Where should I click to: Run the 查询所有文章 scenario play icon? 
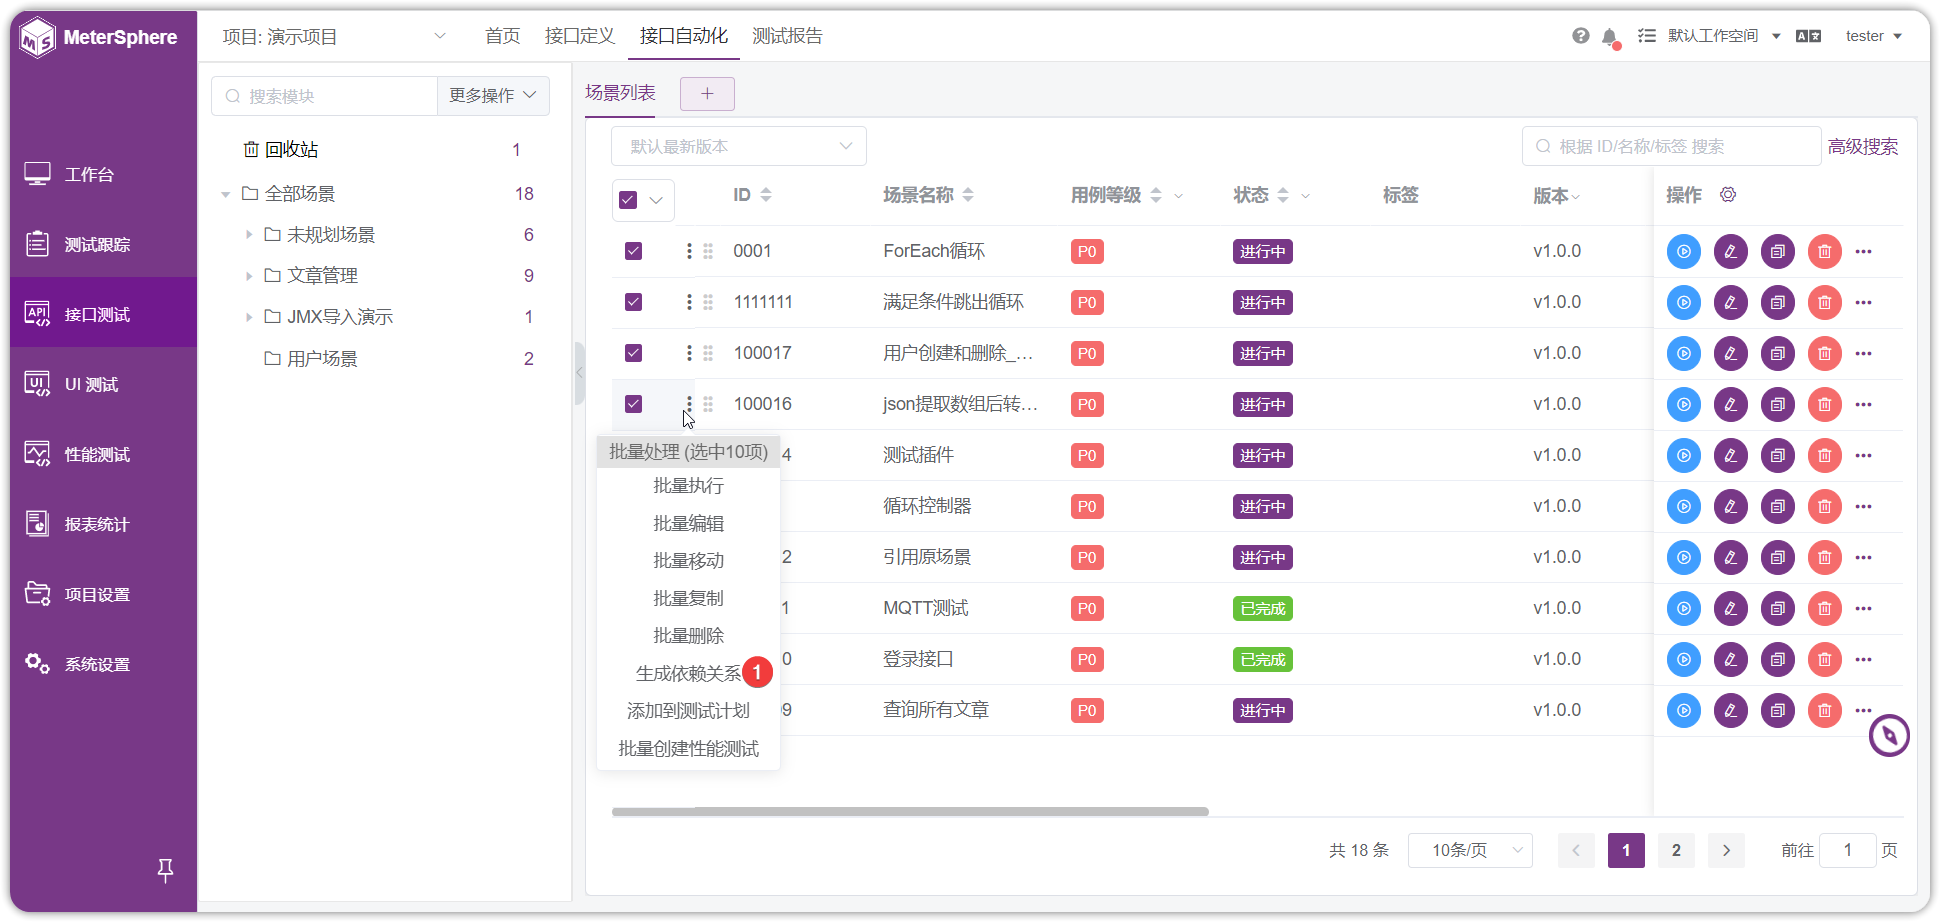coord(1683,710)
